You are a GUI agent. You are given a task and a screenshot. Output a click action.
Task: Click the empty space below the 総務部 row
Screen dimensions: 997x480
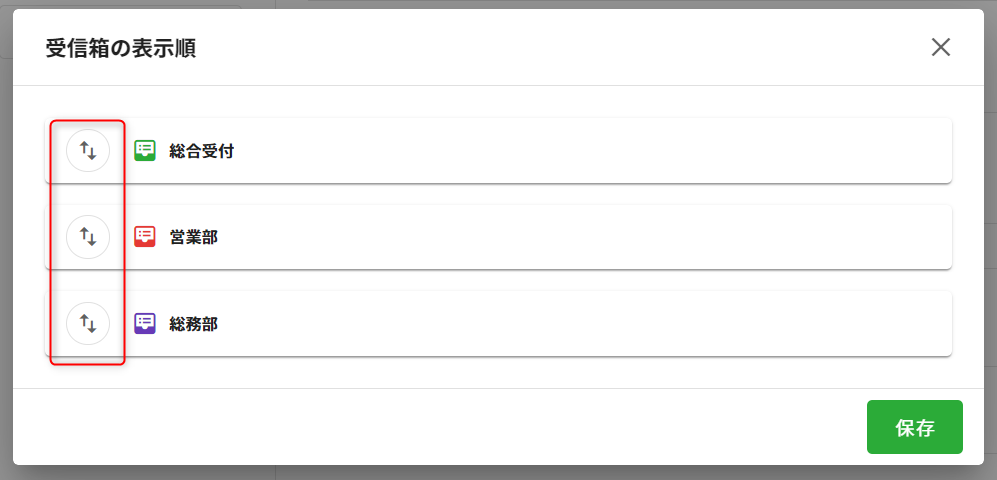(500, 372)
